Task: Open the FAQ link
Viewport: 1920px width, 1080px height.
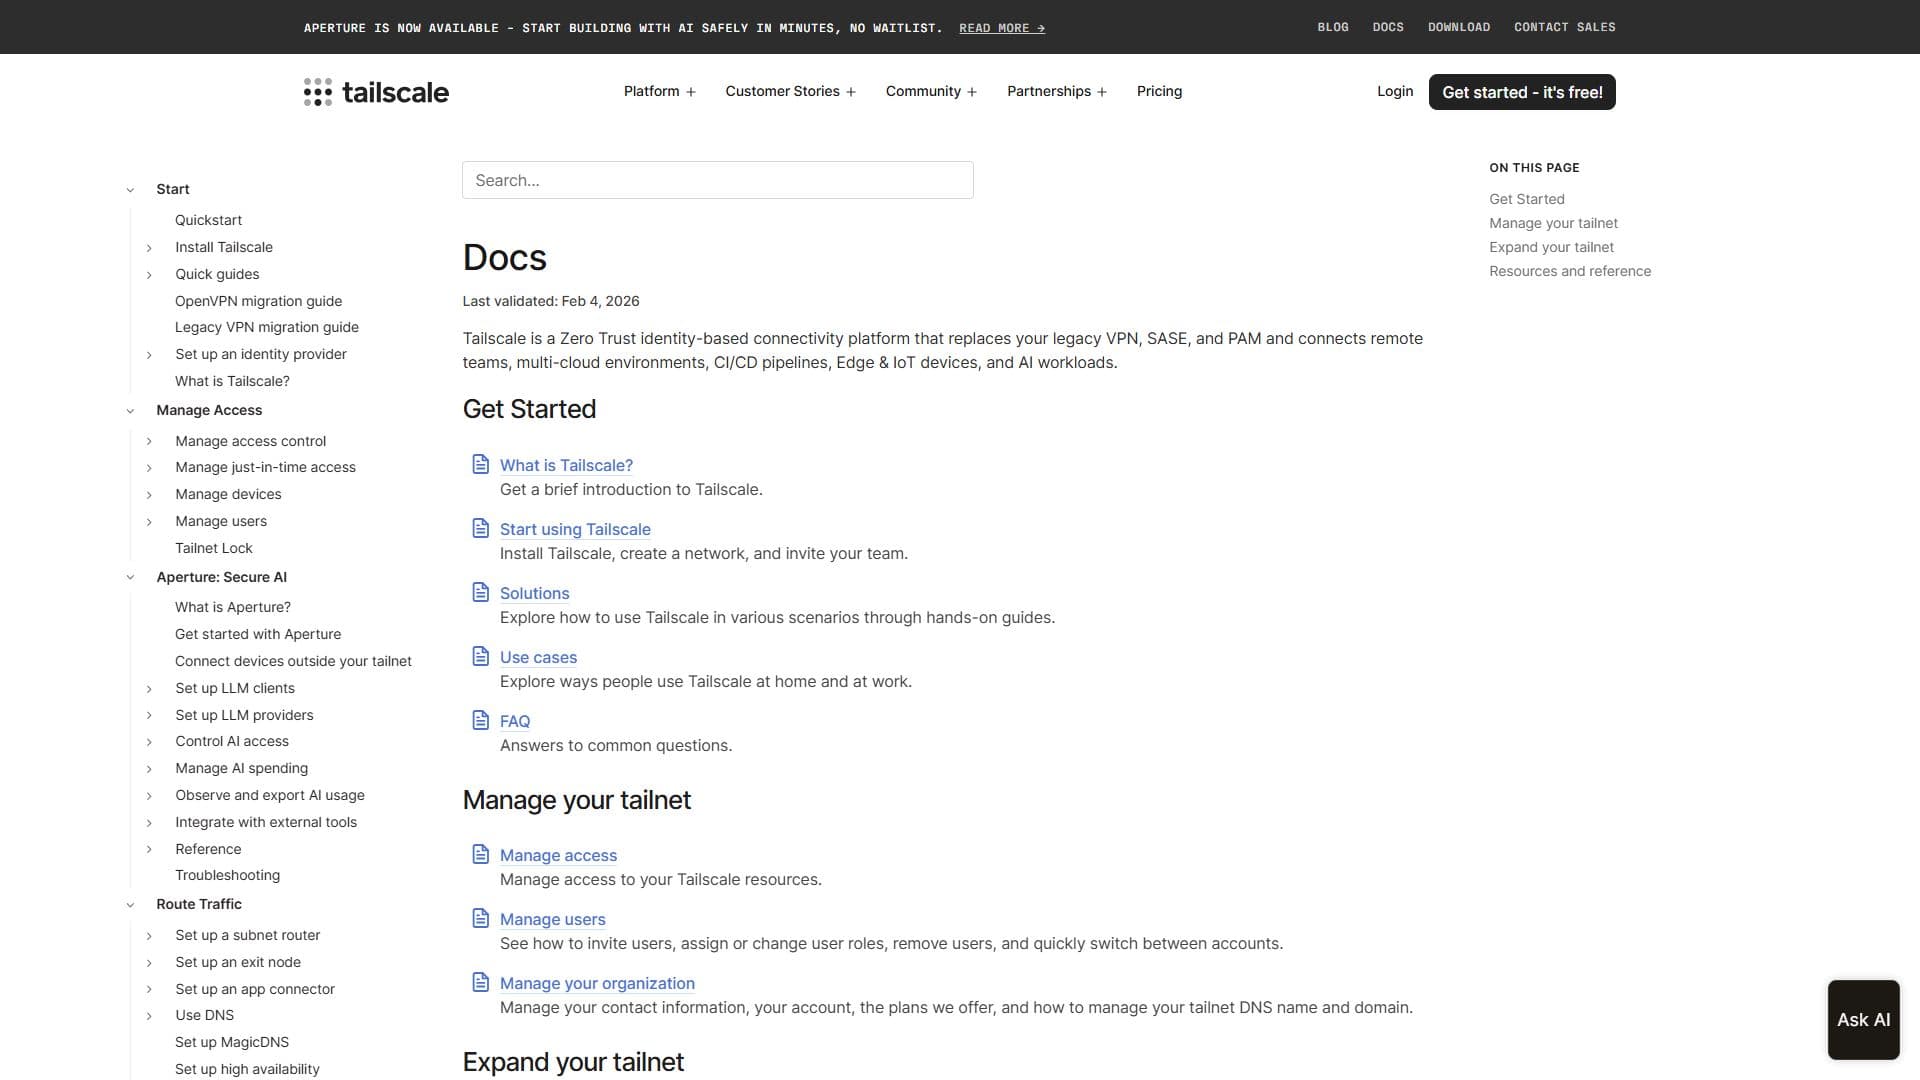Action: 515,721
